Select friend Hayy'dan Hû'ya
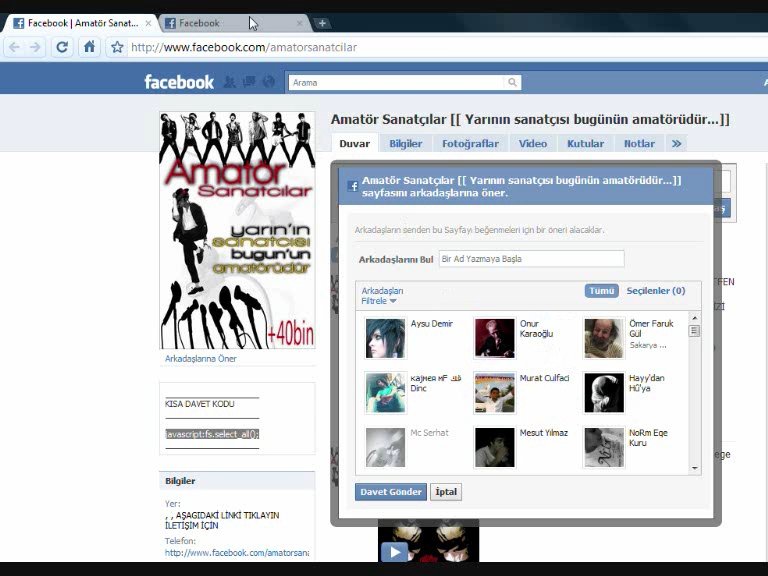 tap(633, 392)
